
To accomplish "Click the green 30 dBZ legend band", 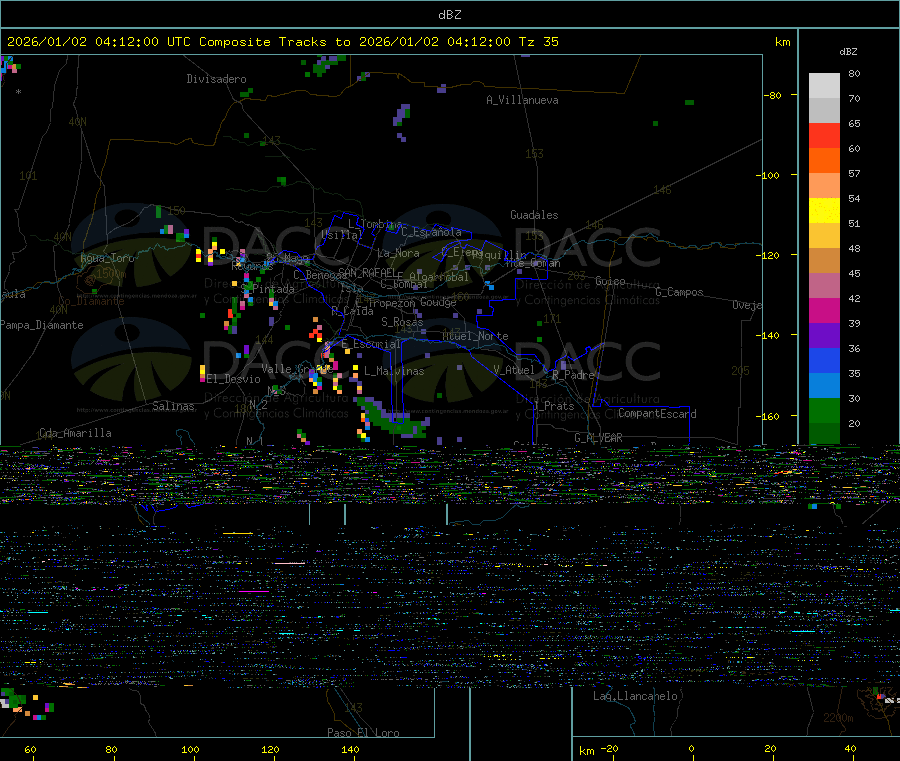I will 824,410.
